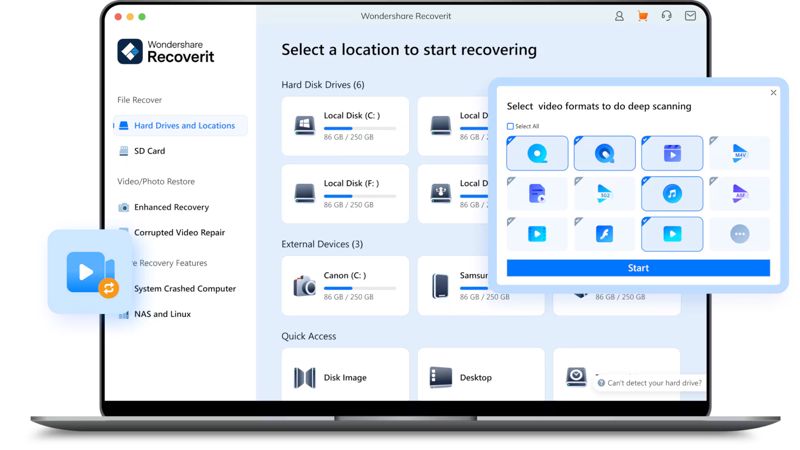Viewport: 800px width, 450px height.
Task: Click the Quick Access heading
Action: click(309, 336)
